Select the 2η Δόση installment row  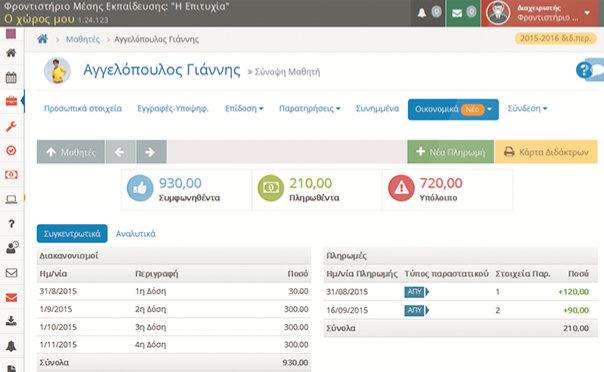click(x=174, y=309)
